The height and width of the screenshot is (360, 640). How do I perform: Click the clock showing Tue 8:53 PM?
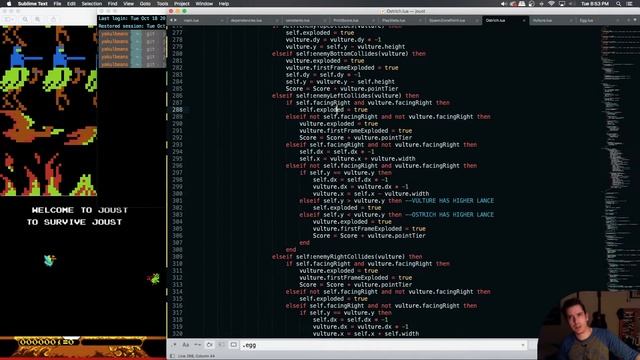(x=595, y=4)
